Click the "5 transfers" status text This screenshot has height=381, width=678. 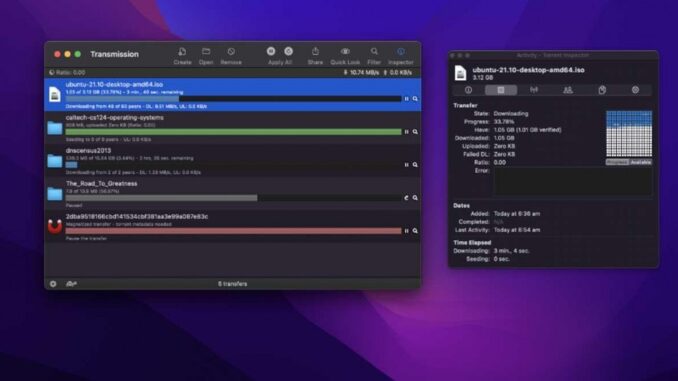233,284
